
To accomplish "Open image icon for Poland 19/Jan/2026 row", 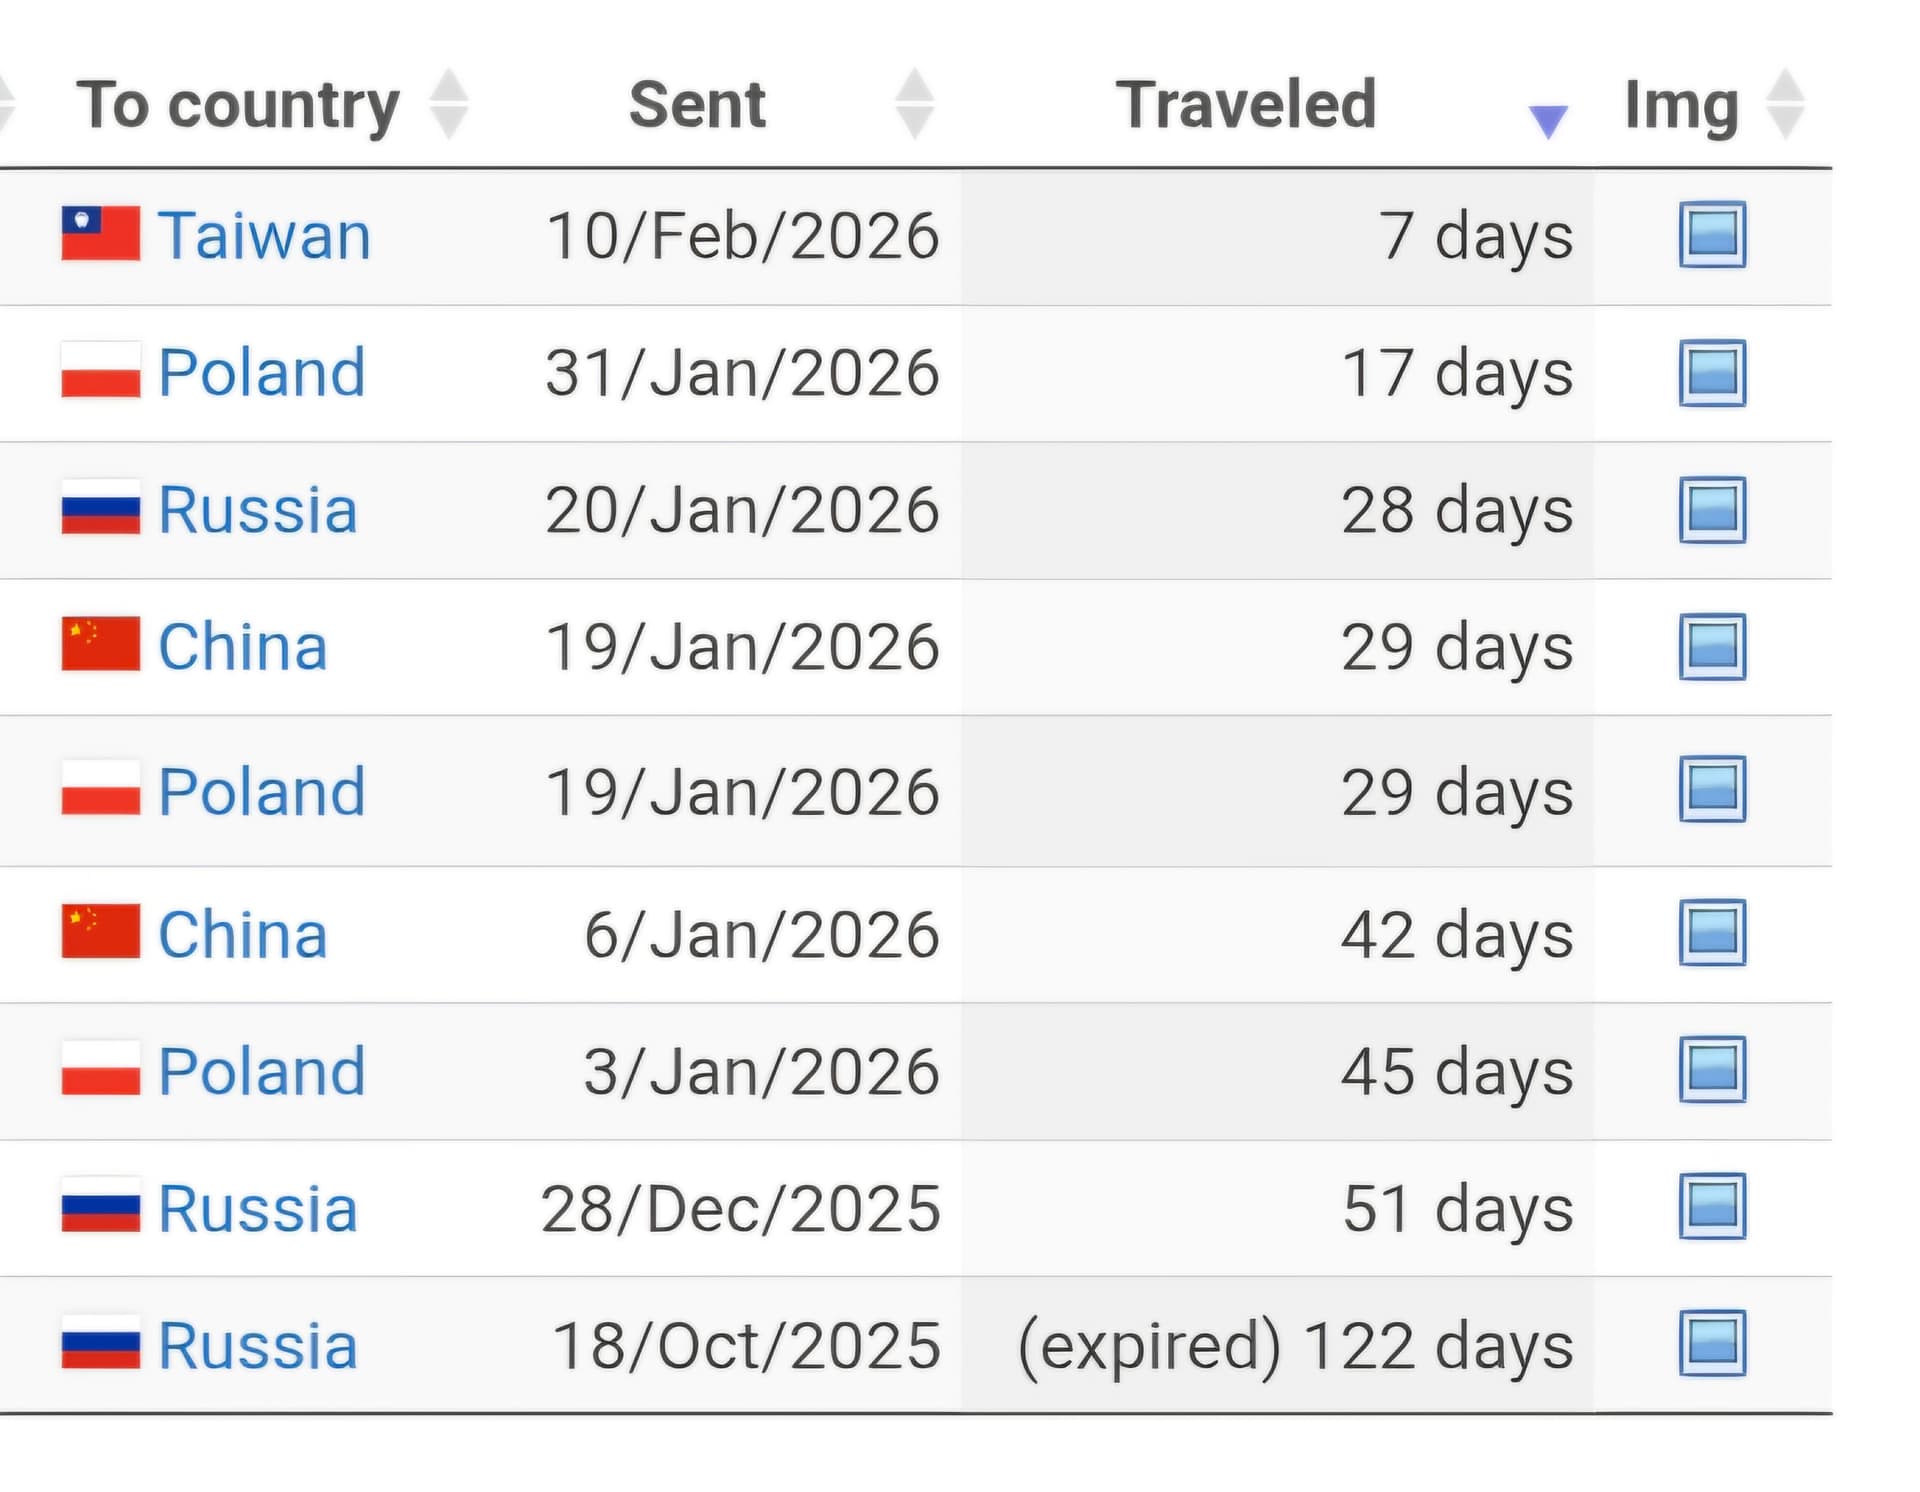I will pos(1712,790).
